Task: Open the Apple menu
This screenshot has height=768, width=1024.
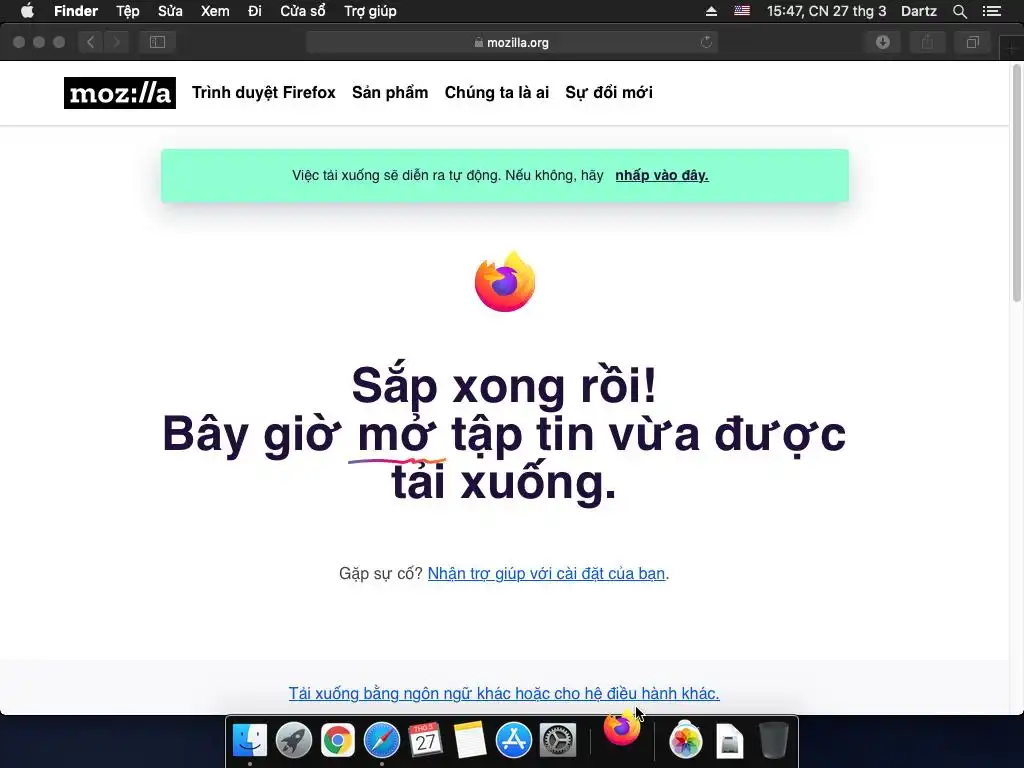Action: [x=27, y=11]
